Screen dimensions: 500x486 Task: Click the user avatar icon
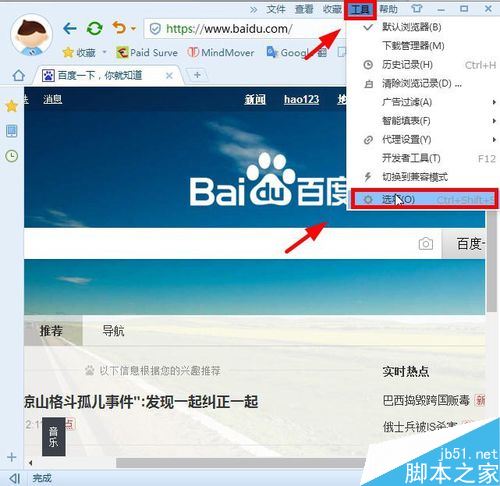click(x=31, y=35)
